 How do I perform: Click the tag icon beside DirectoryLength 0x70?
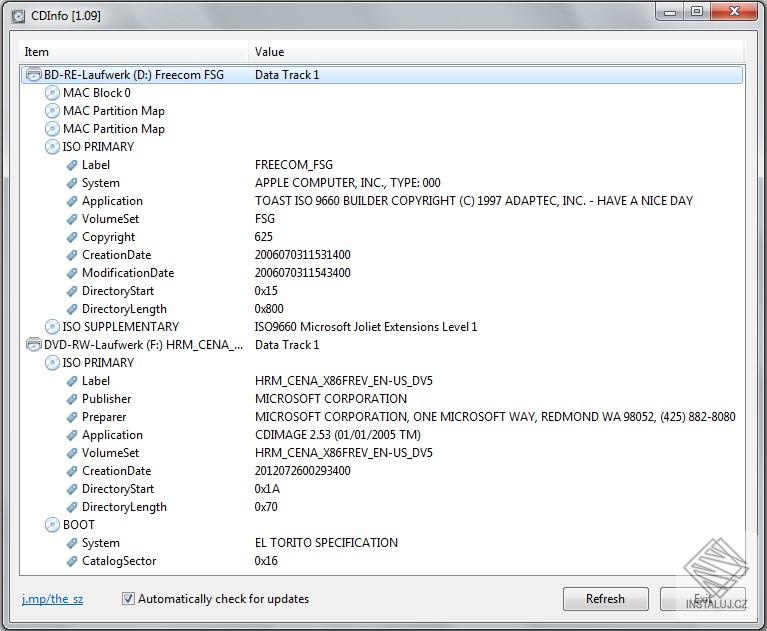(72, 507)
